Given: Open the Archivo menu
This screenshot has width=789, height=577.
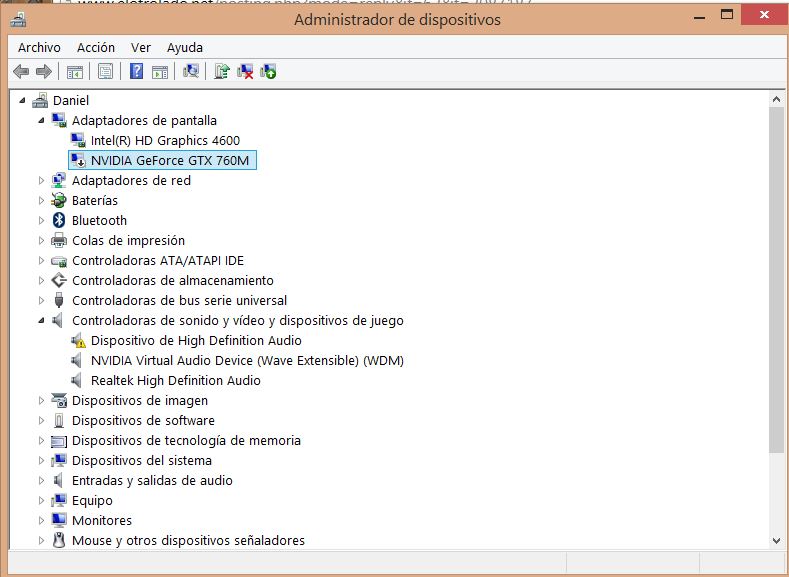Looking at the screenshot, I should coord(39,47).
